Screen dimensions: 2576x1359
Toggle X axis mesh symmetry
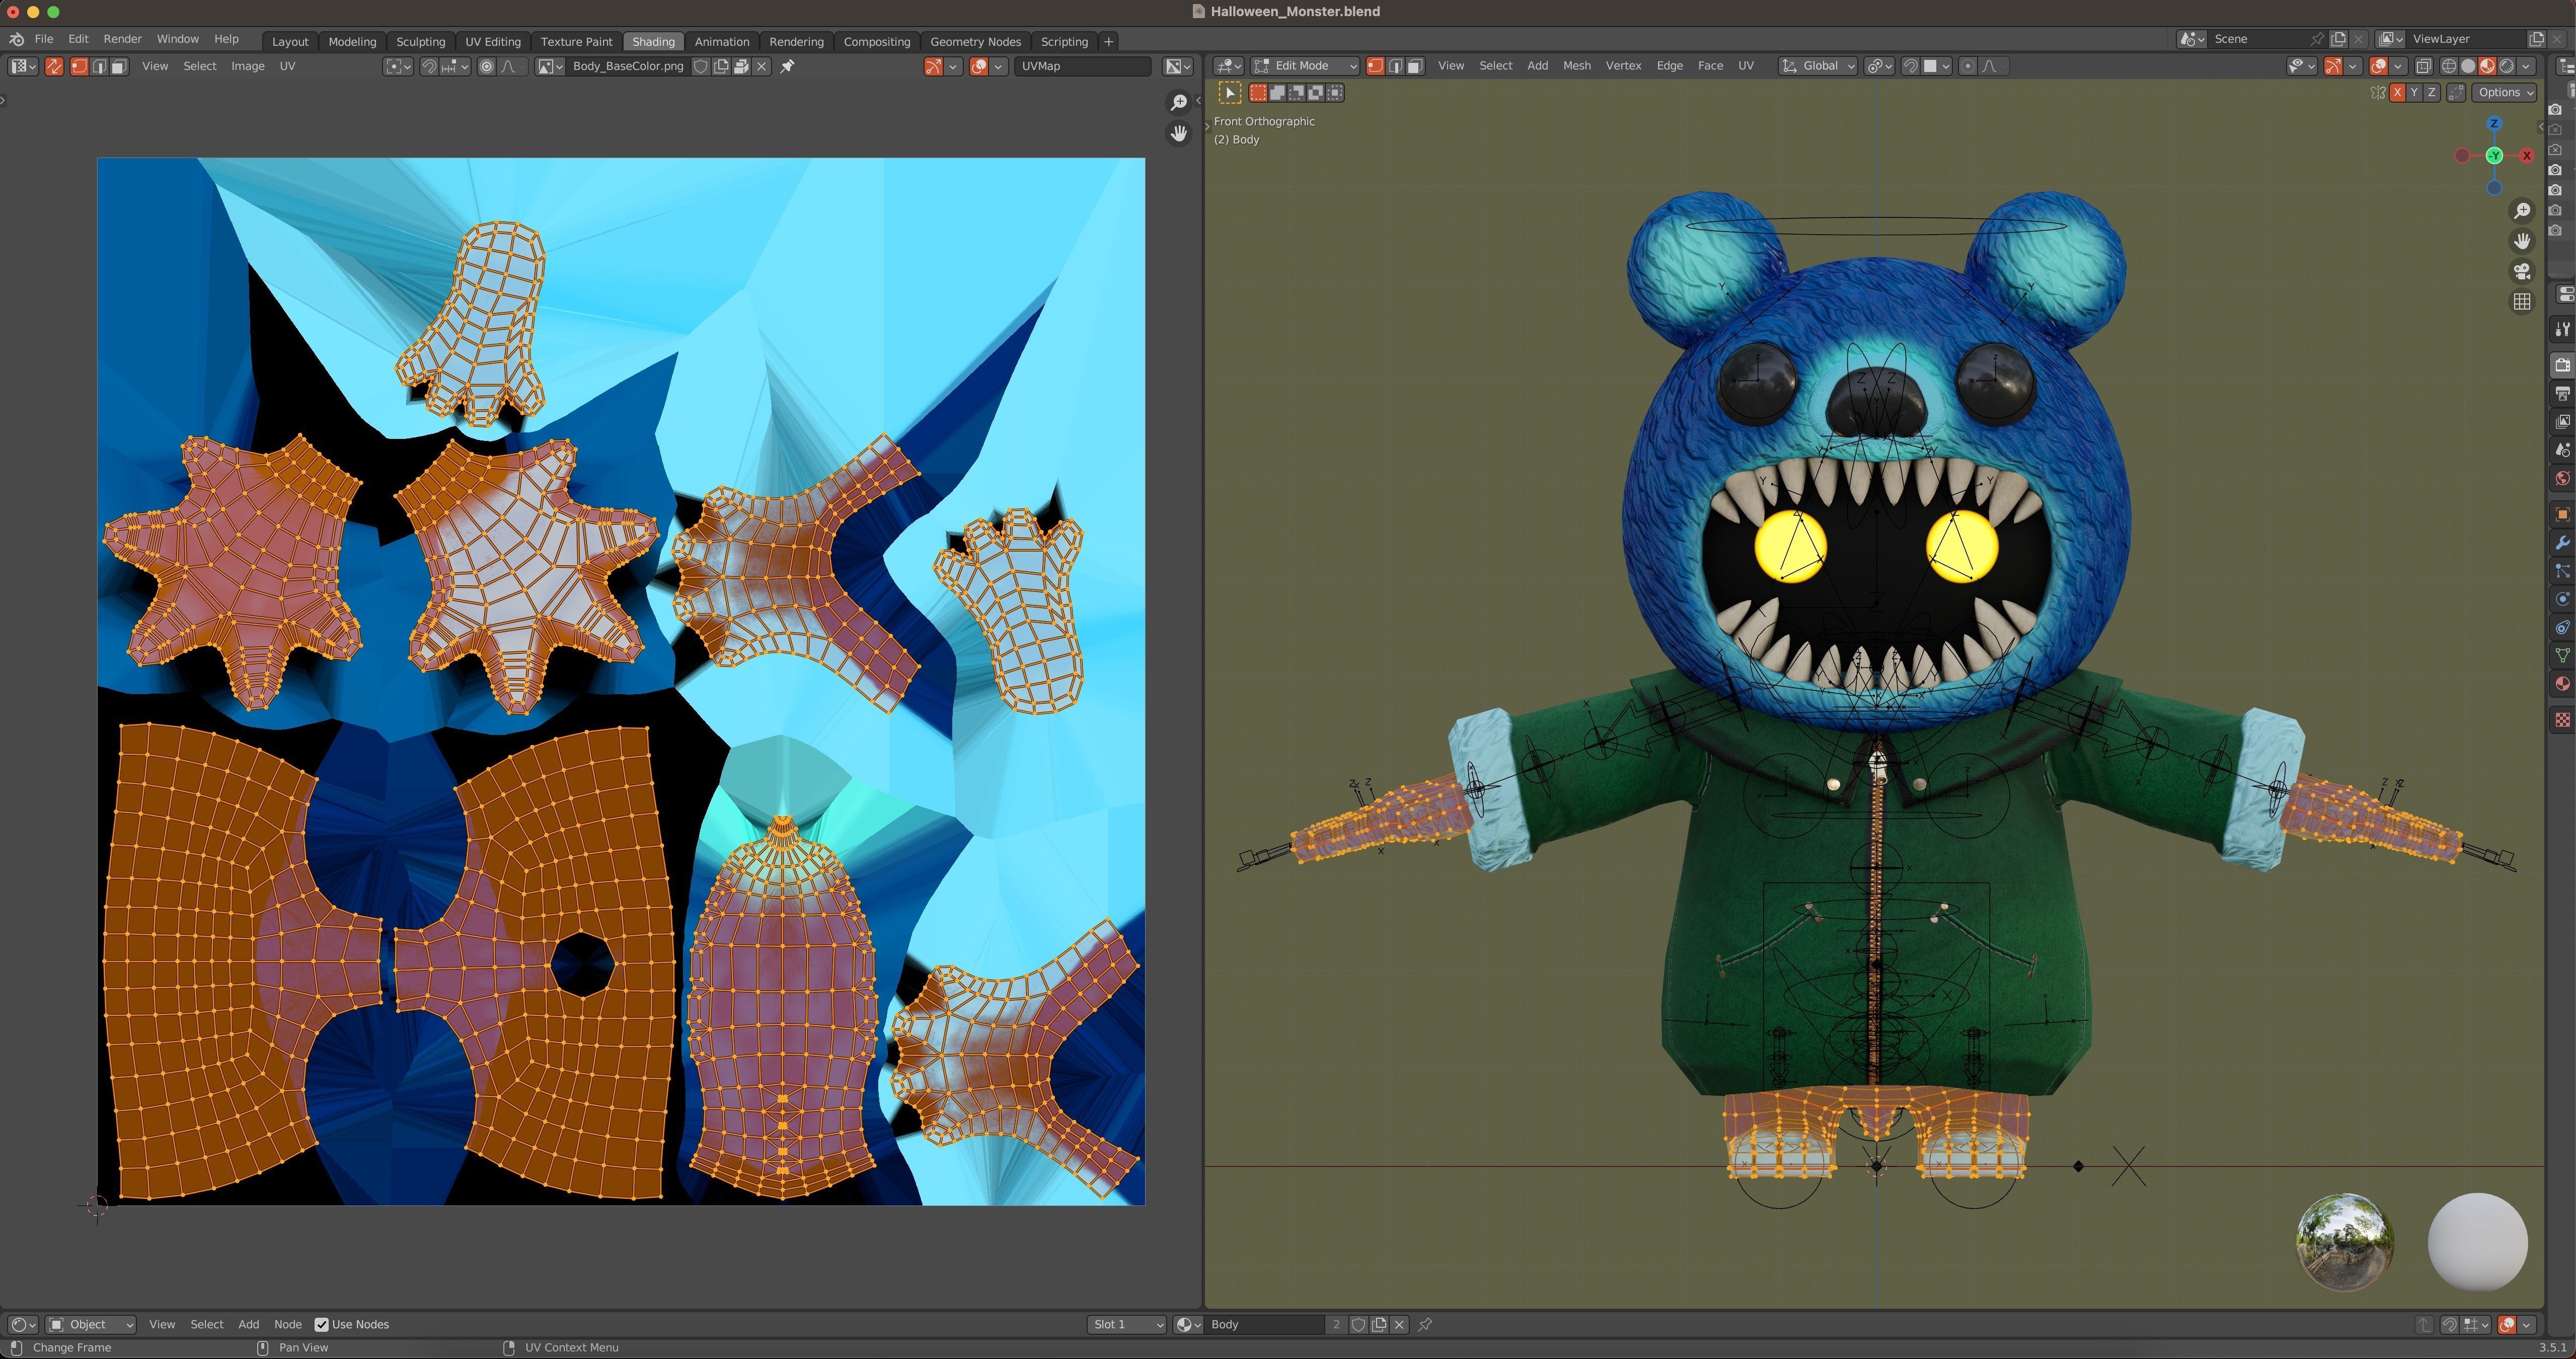pos(2397,92)
